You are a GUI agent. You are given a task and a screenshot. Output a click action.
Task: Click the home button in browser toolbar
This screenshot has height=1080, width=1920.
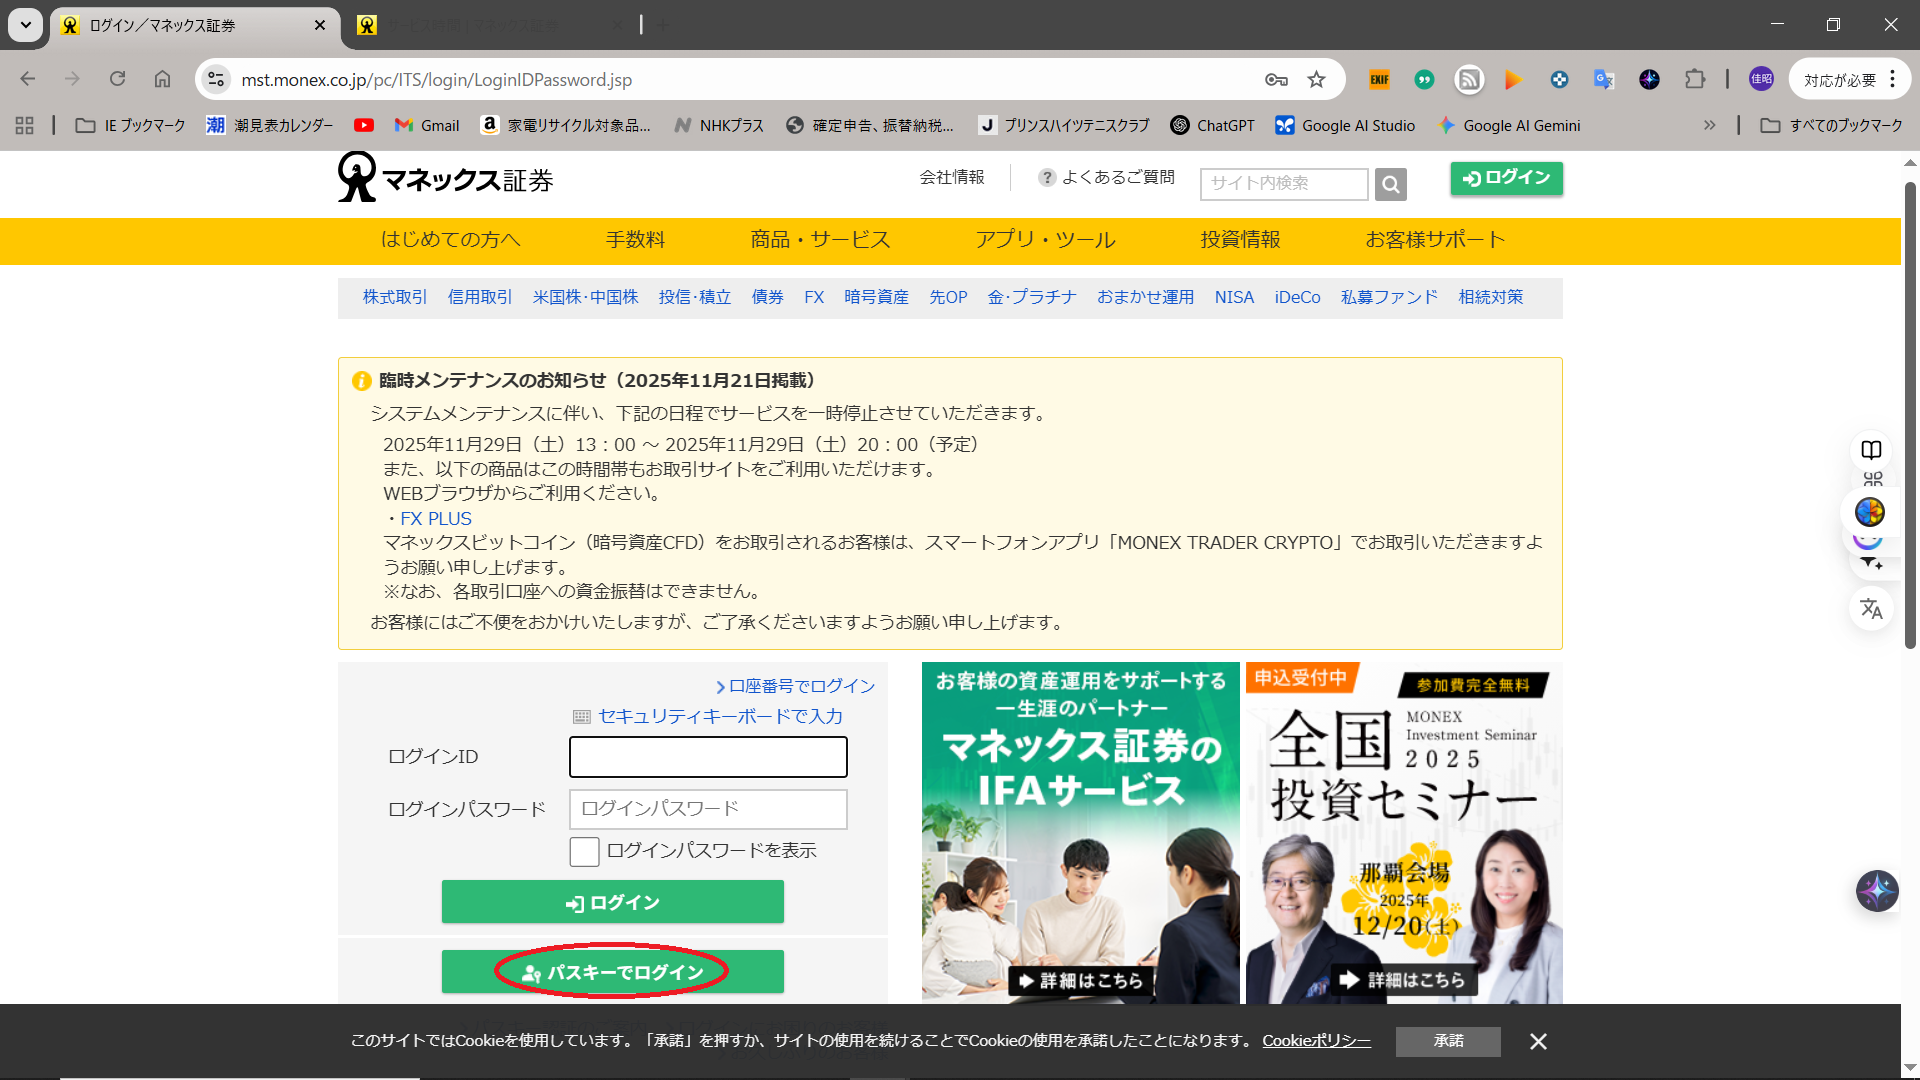coord(162,79)
